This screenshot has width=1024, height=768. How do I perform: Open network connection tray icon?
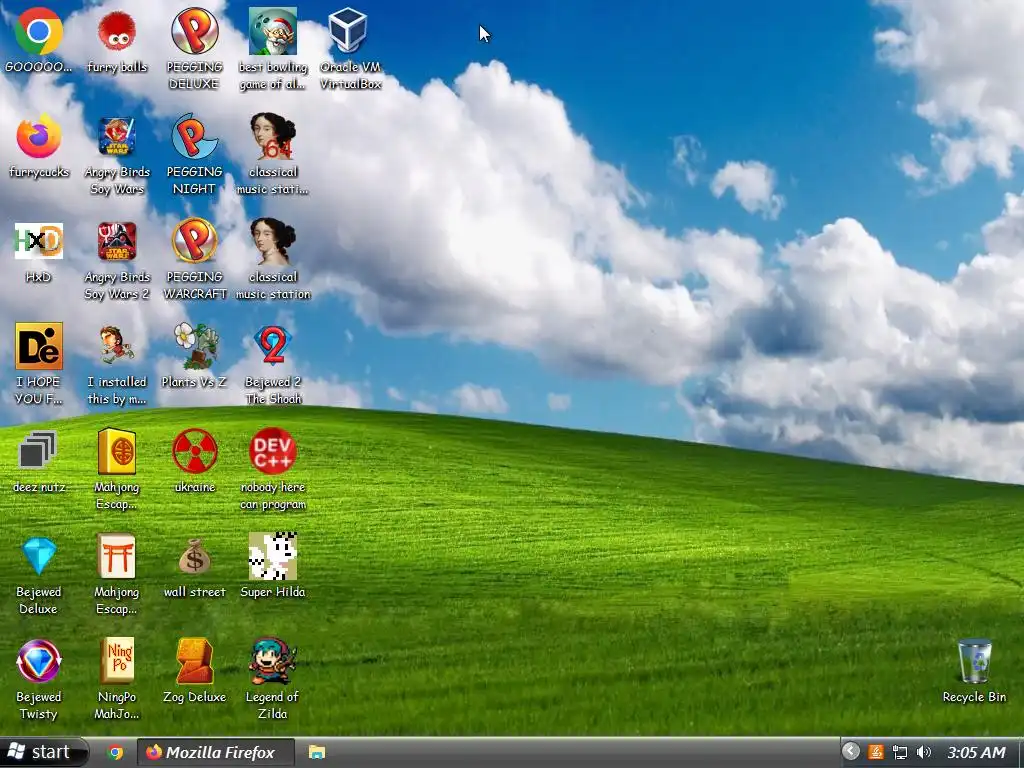tap(900, 752)
